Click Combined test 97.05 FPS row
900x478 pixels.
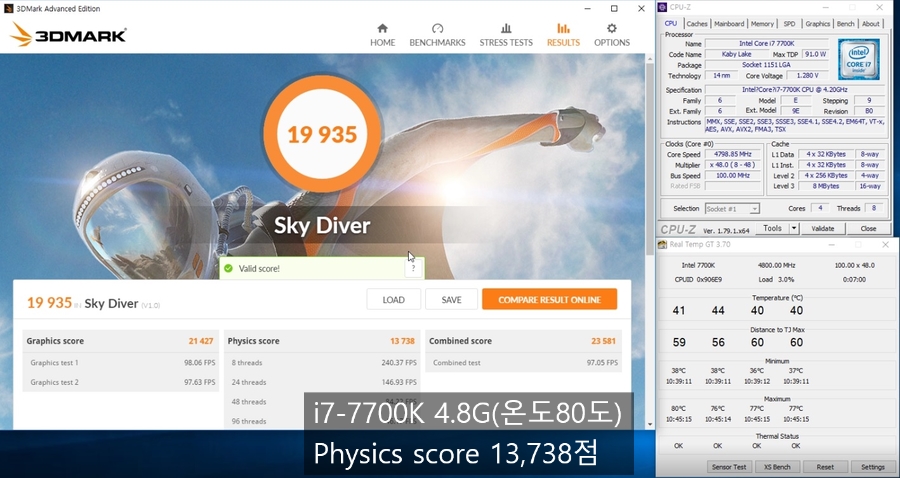[525, 363]
